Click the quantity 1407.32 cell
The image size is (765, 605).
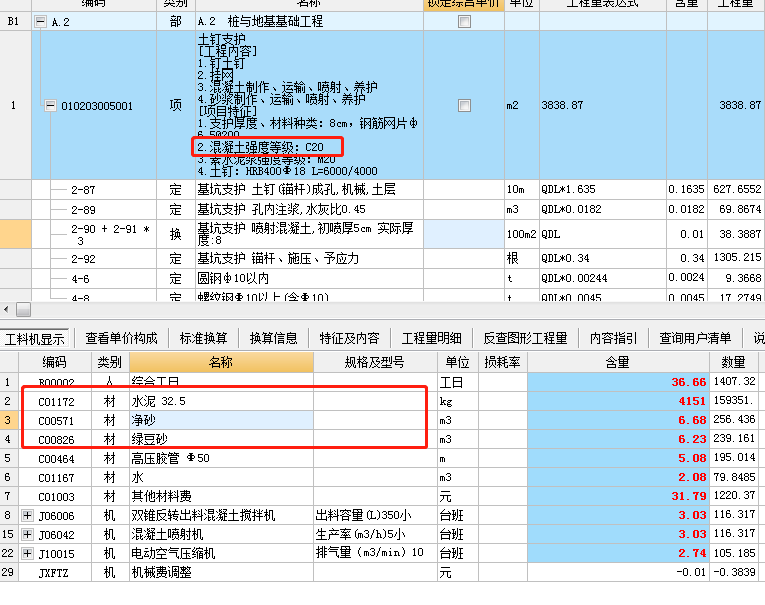734,381
